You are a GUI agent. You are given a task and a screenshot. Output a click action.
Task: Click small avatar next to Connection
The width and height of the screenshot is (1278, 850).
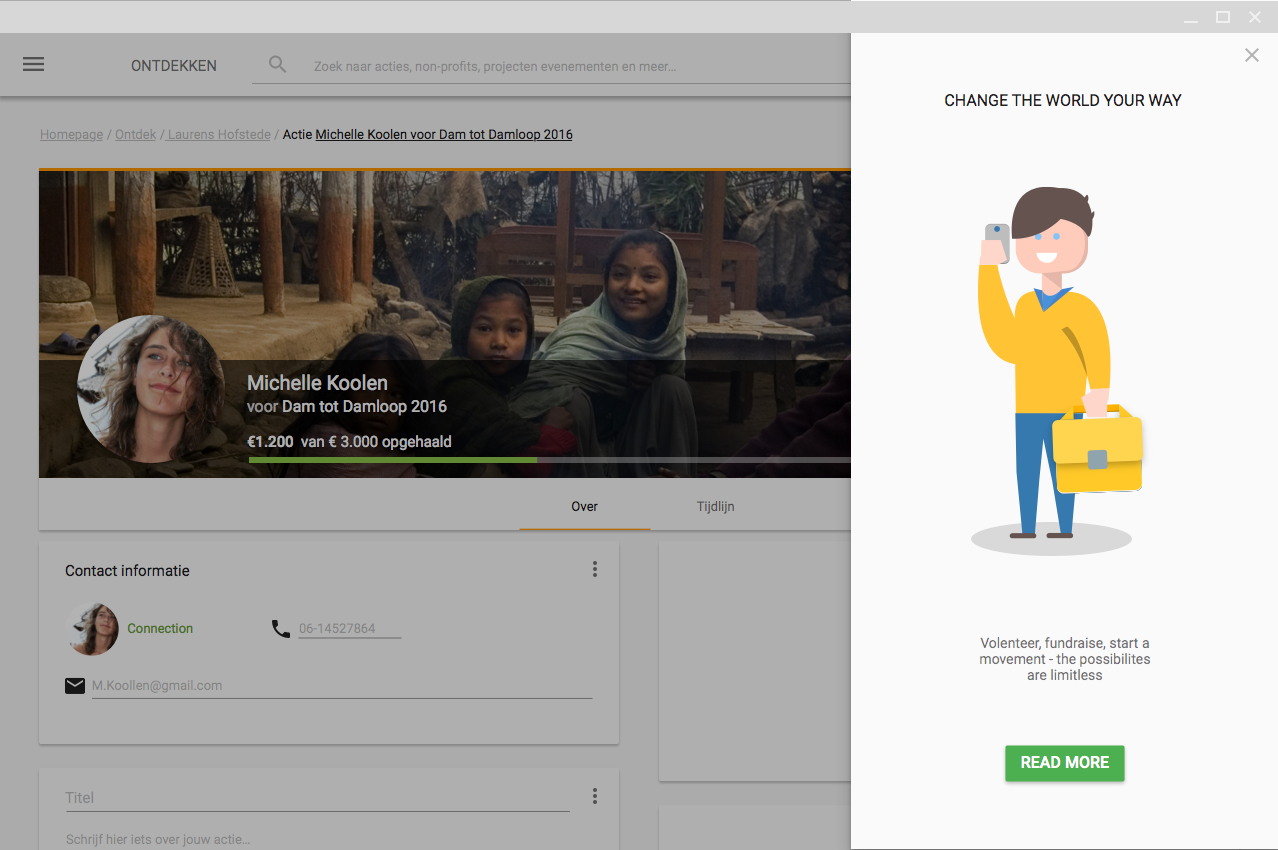[93, 629]
